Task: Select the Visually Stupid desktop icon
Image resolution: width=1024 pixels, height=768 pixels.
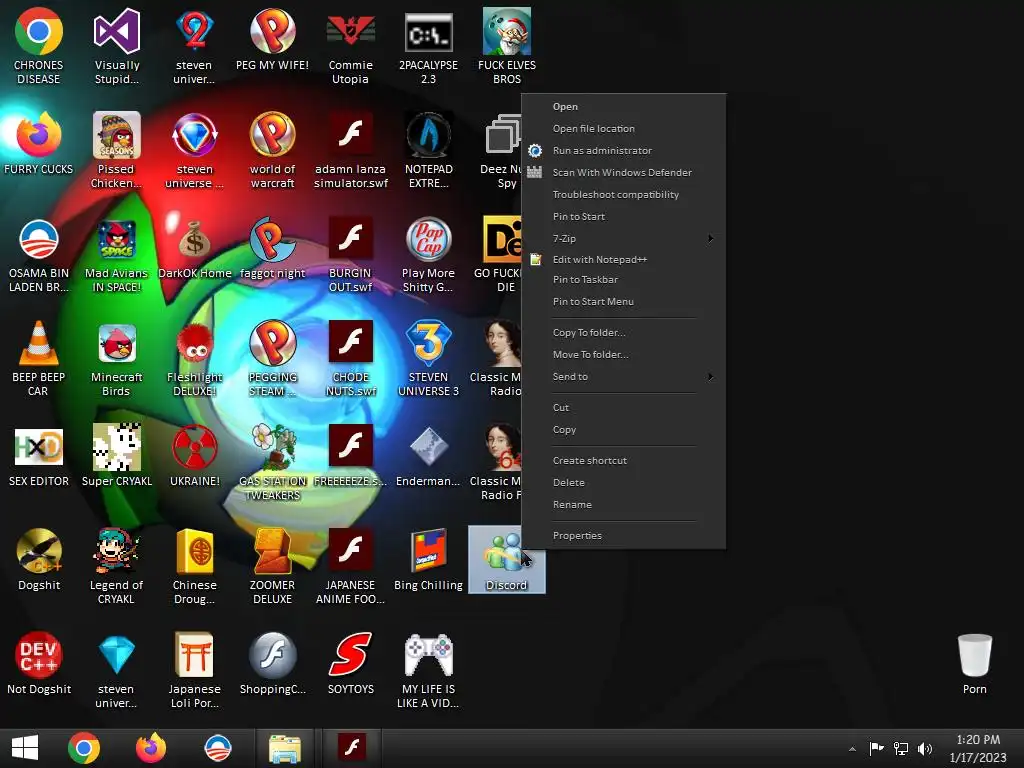Action: pos(117,46)
